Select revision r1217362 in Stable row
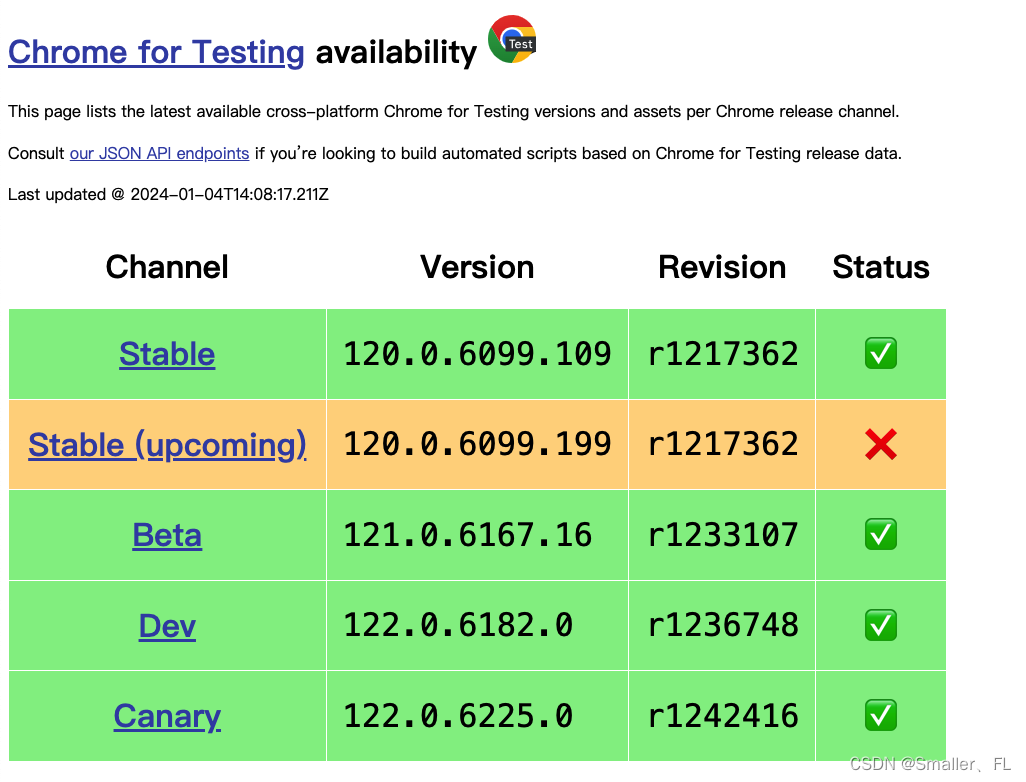 pyautogui.click(x=722, y=354)
